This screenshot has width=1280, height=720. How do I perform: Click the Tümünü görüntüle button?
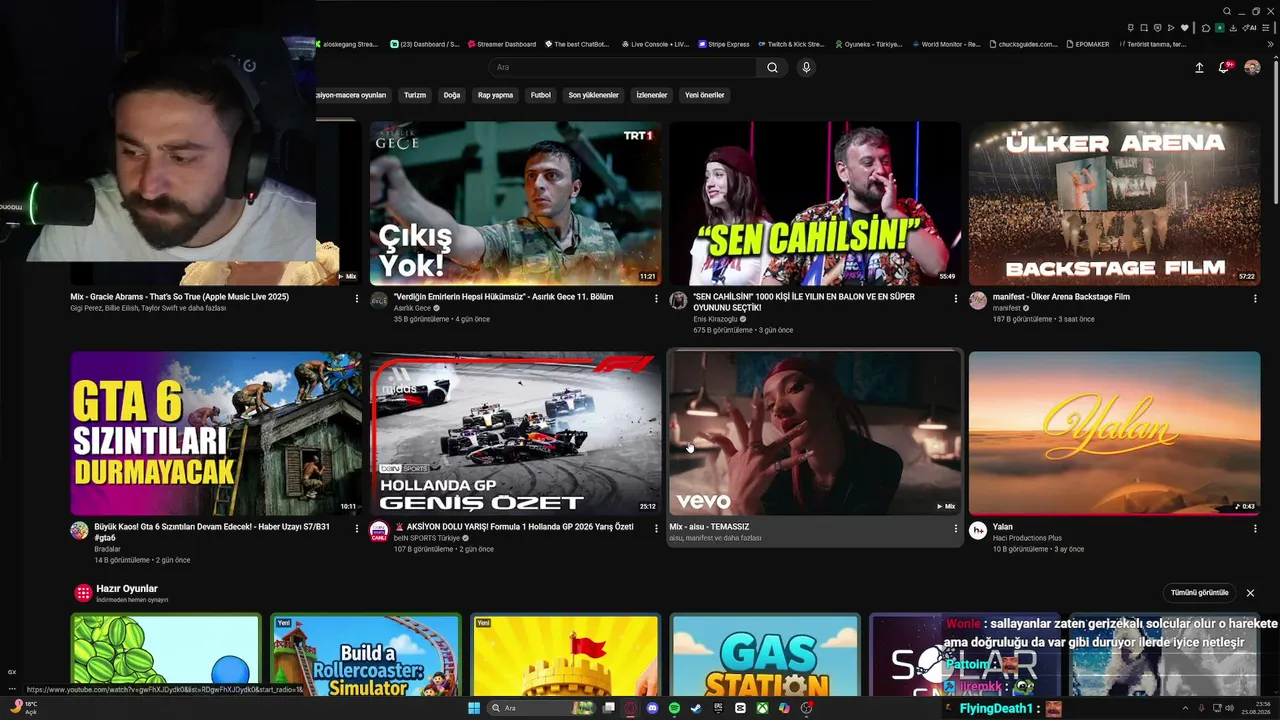[1200, 593]
